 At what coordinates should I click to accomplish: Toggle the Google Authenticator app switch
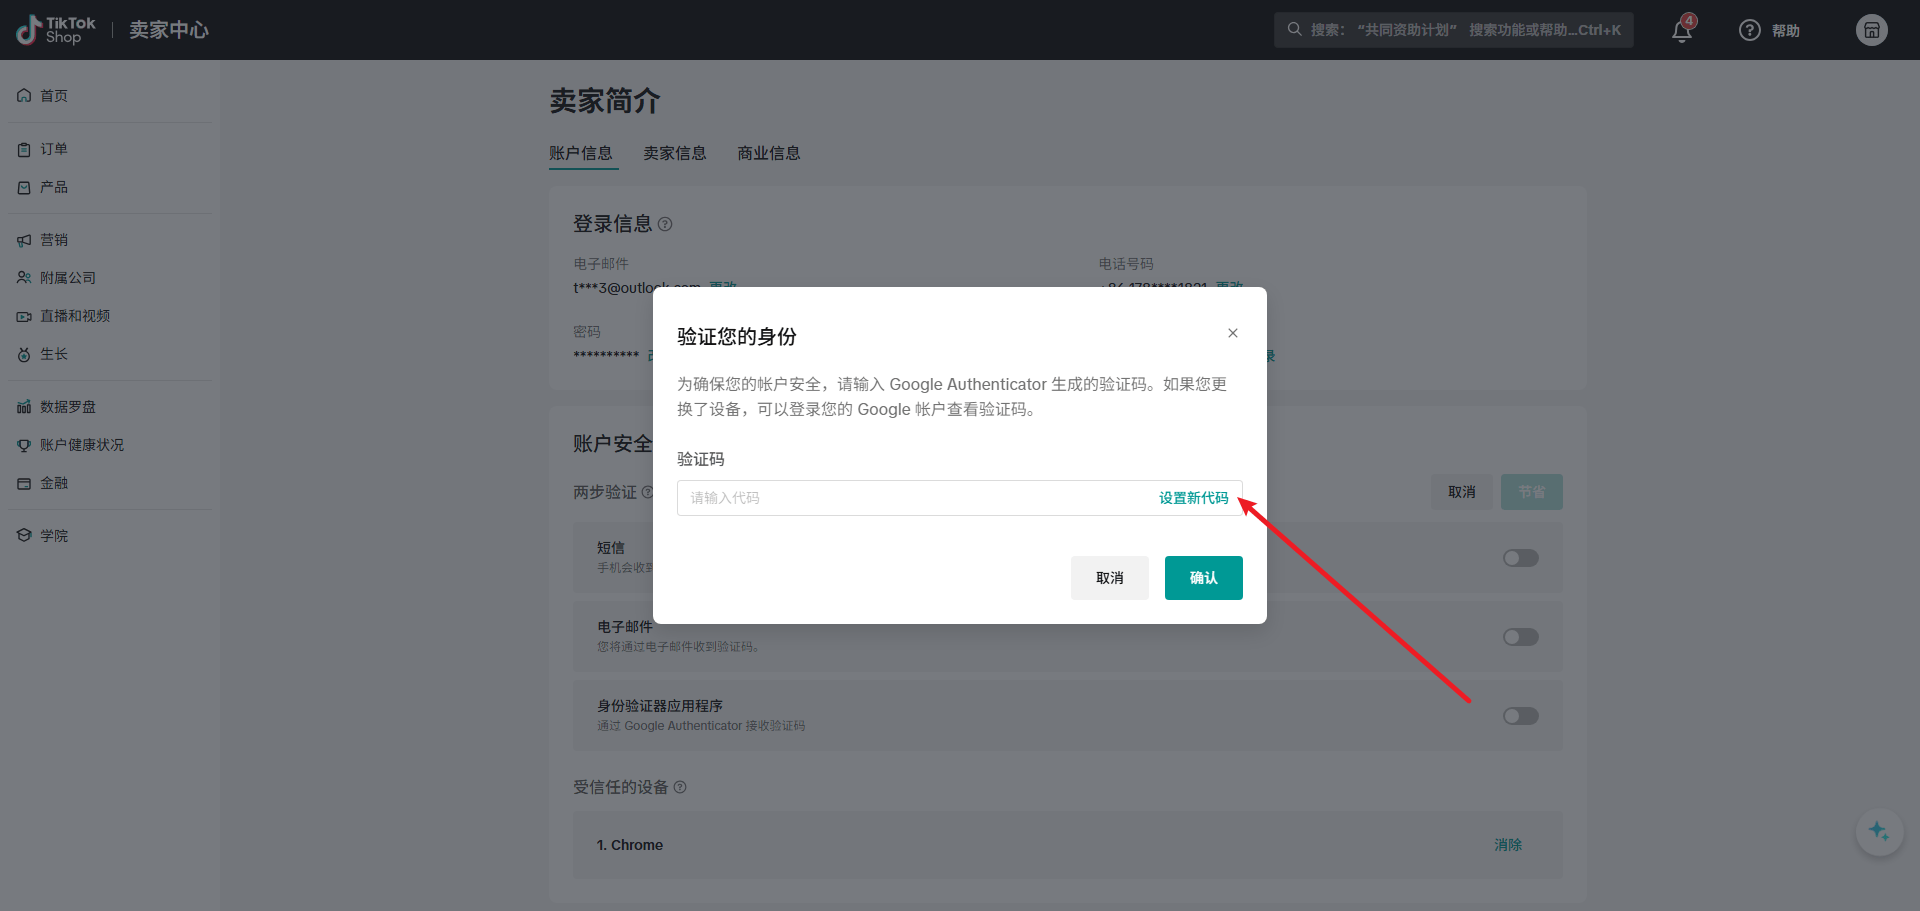coord(1520,716)
